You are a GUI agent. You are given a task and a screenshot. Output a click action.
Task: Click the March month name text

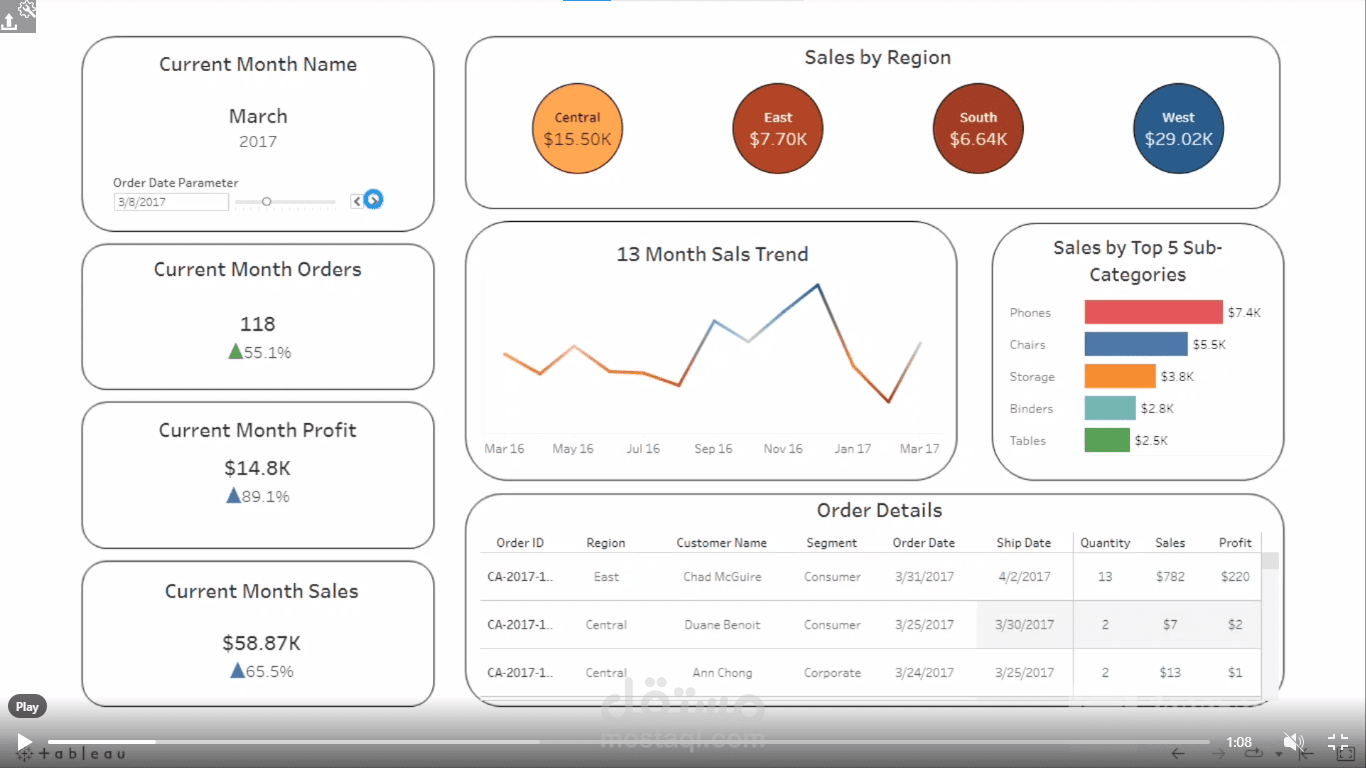(x=258, y=116)
